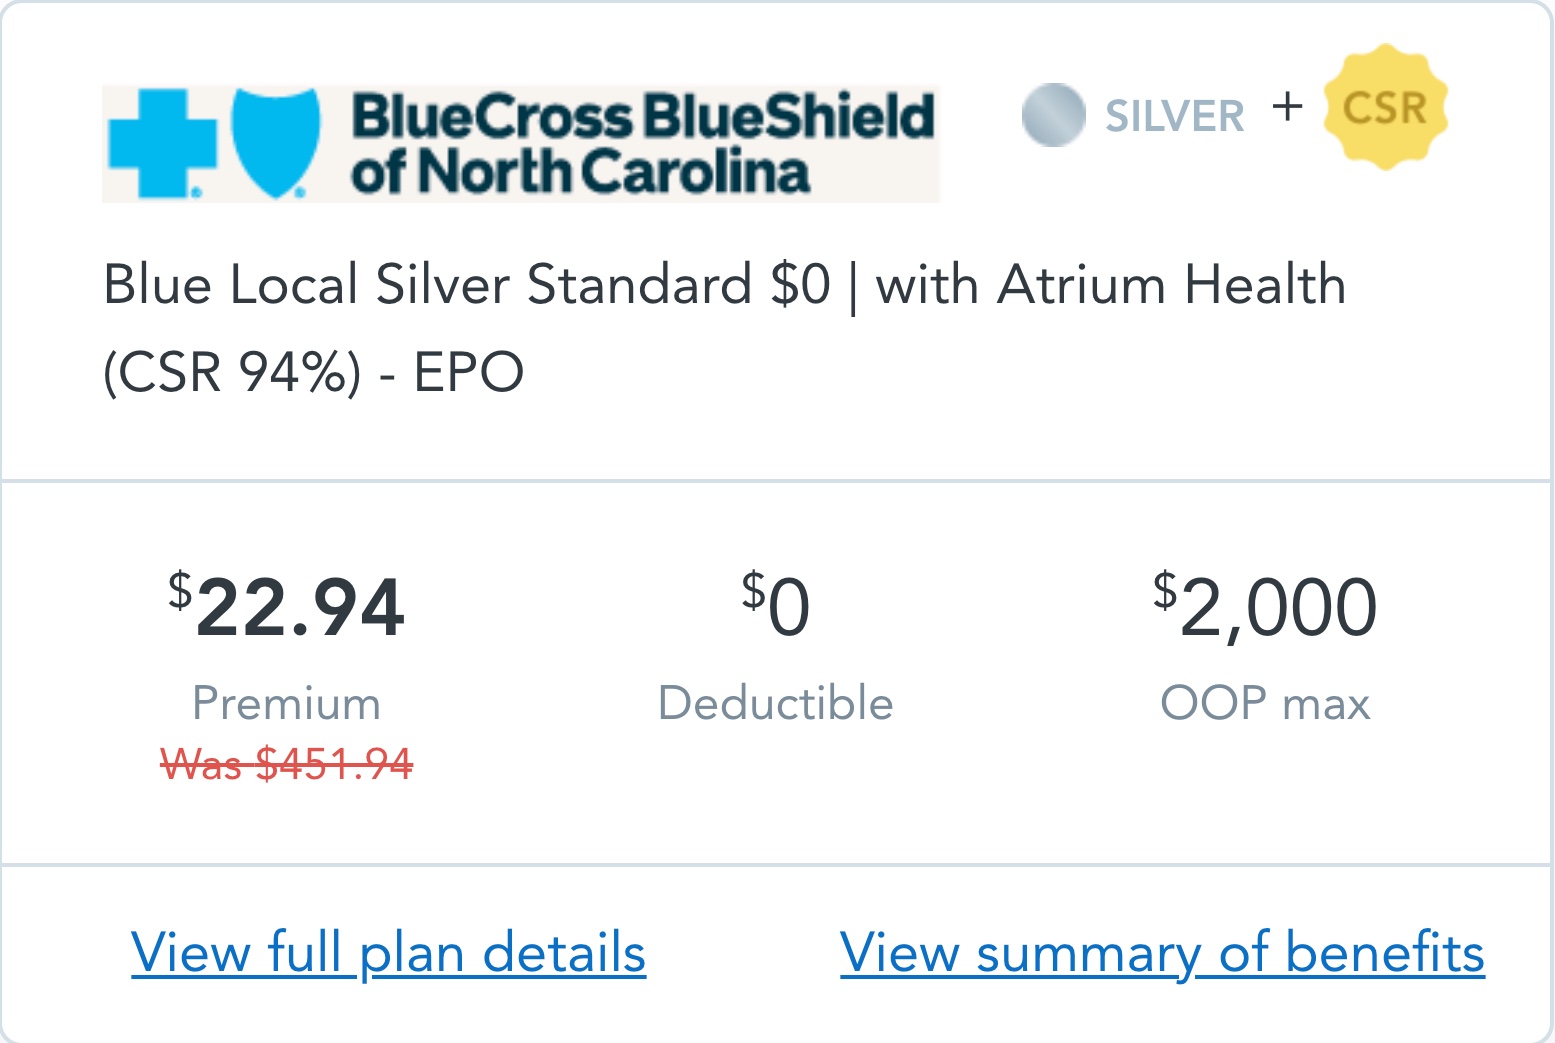Click the OOP max label
1555x1043 pixels.
pyautogui.click(x=1264, y=703)
